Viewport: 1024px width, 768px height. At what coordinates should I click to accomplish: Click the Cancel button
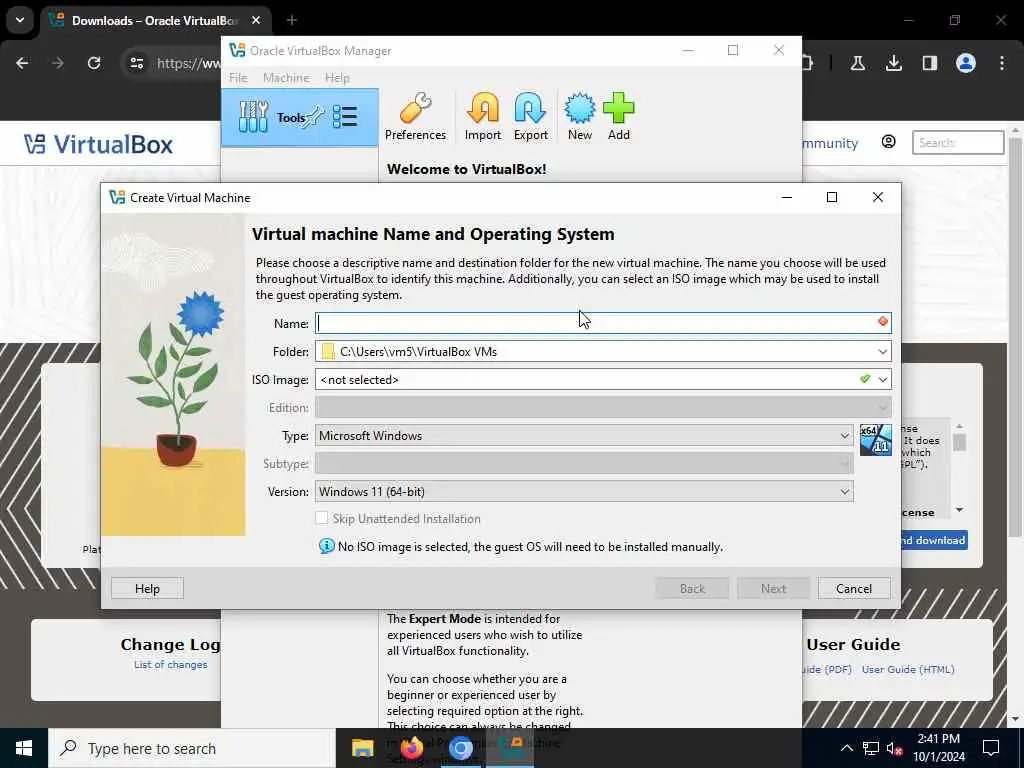click(854, 588)
